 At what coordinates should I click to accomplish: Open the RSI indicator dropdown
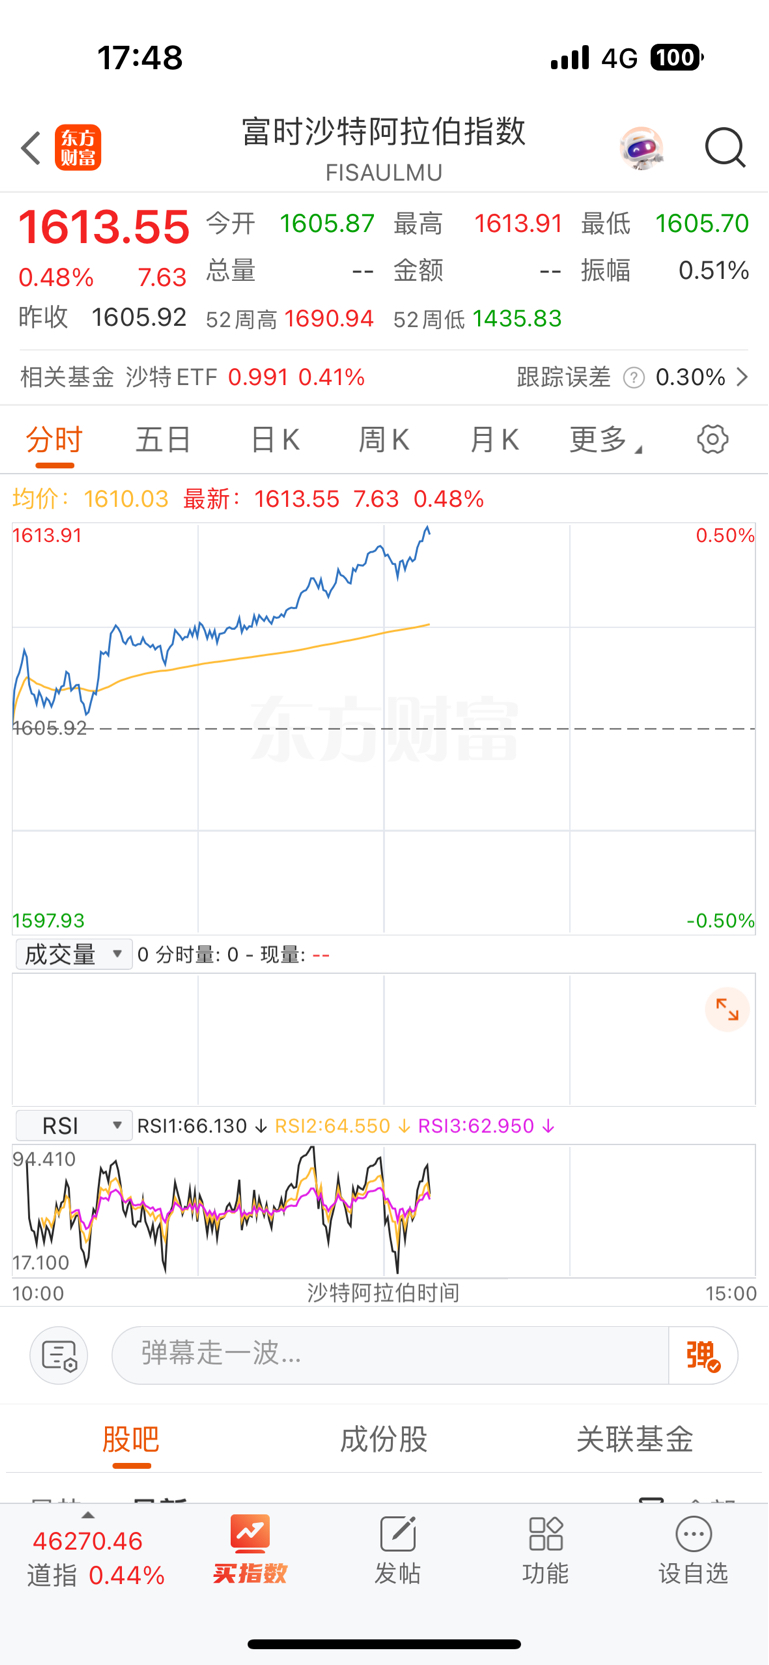pyautogui.click(x=74, y=1126)
